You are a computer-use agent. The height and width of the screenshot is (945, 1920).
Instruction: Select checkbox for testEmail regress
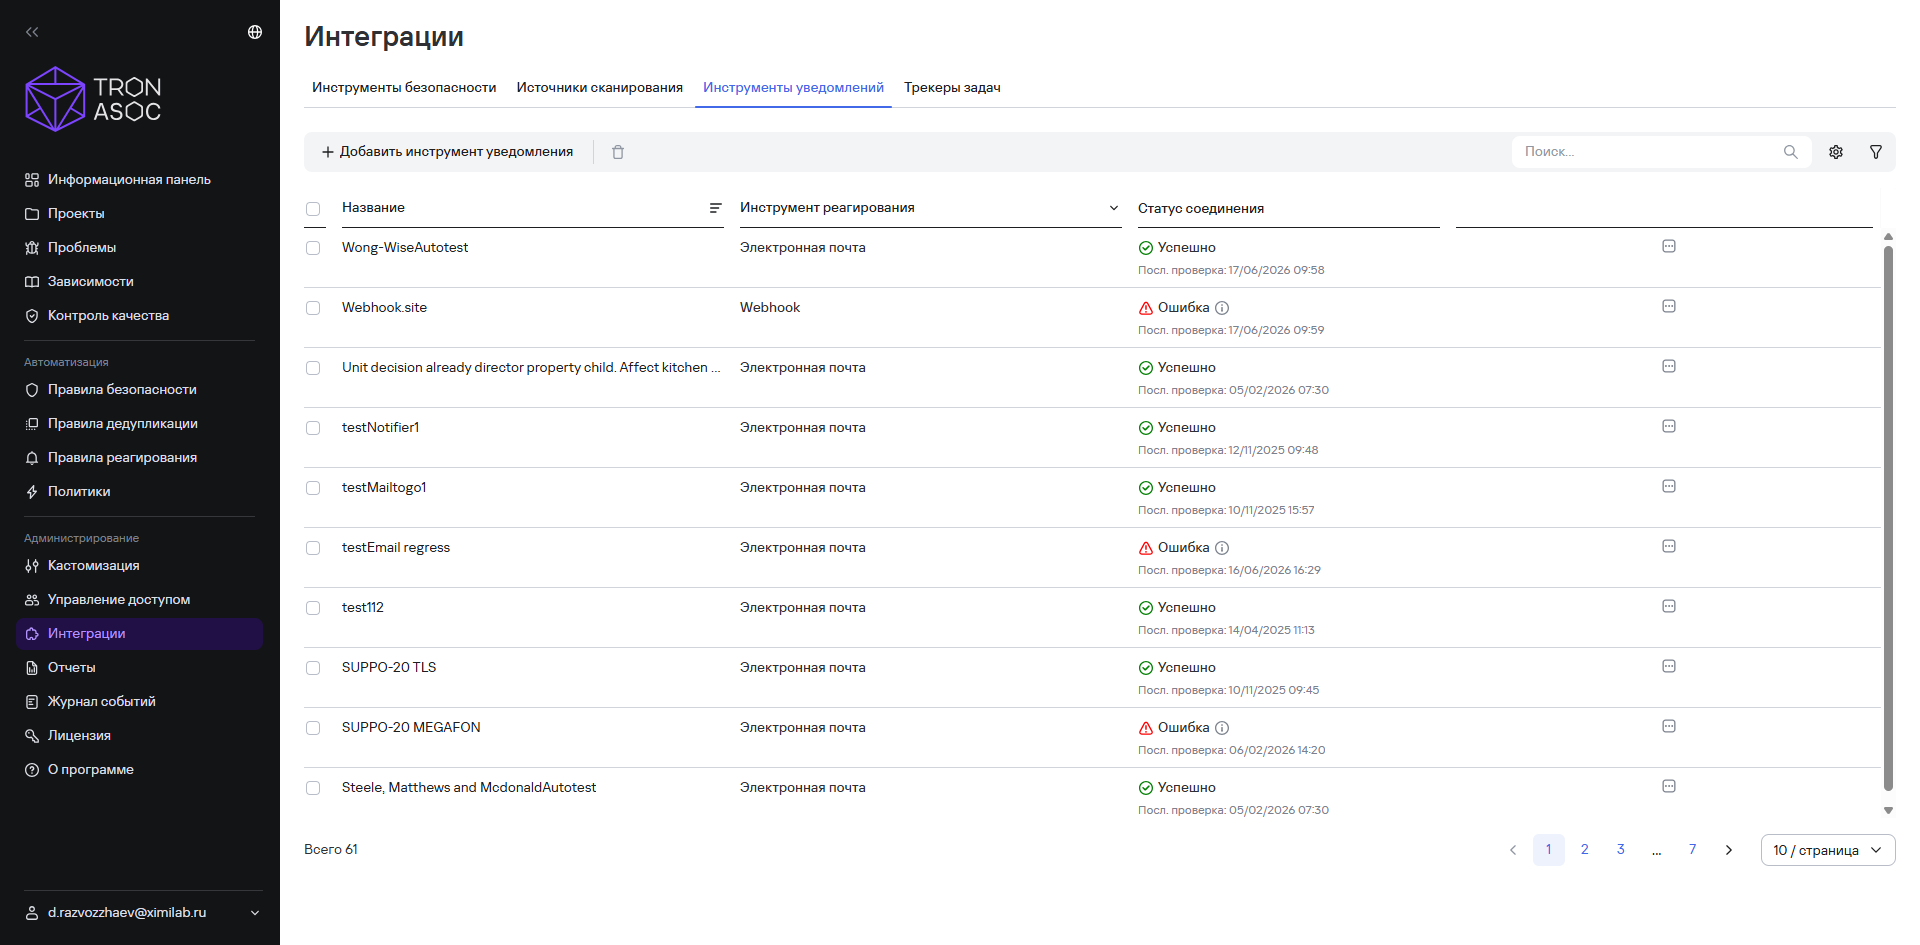click(313, 548)
